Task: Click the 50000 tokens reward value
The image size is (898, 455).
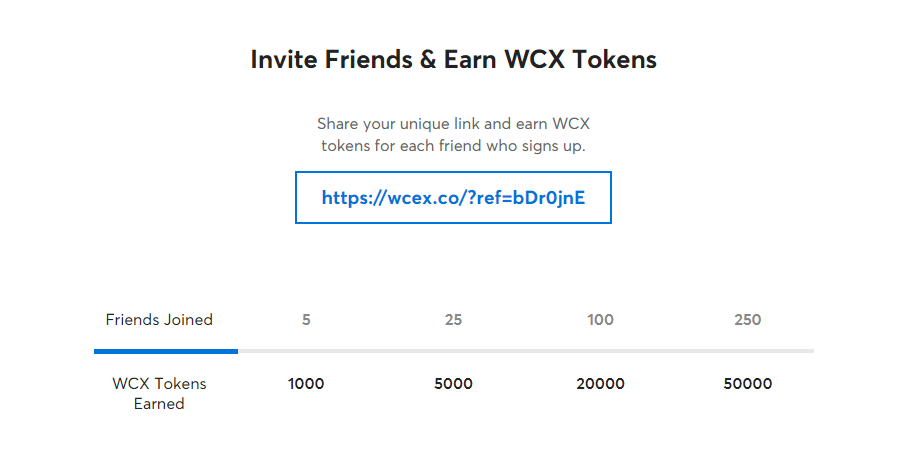Action: tap(747, 383)
